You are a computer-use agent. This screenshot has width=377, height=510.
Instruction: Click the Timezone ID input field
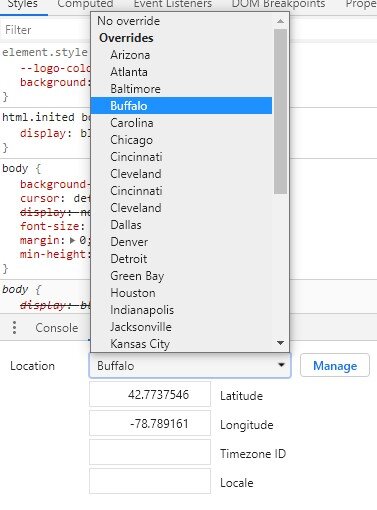(x=150, y=453)
